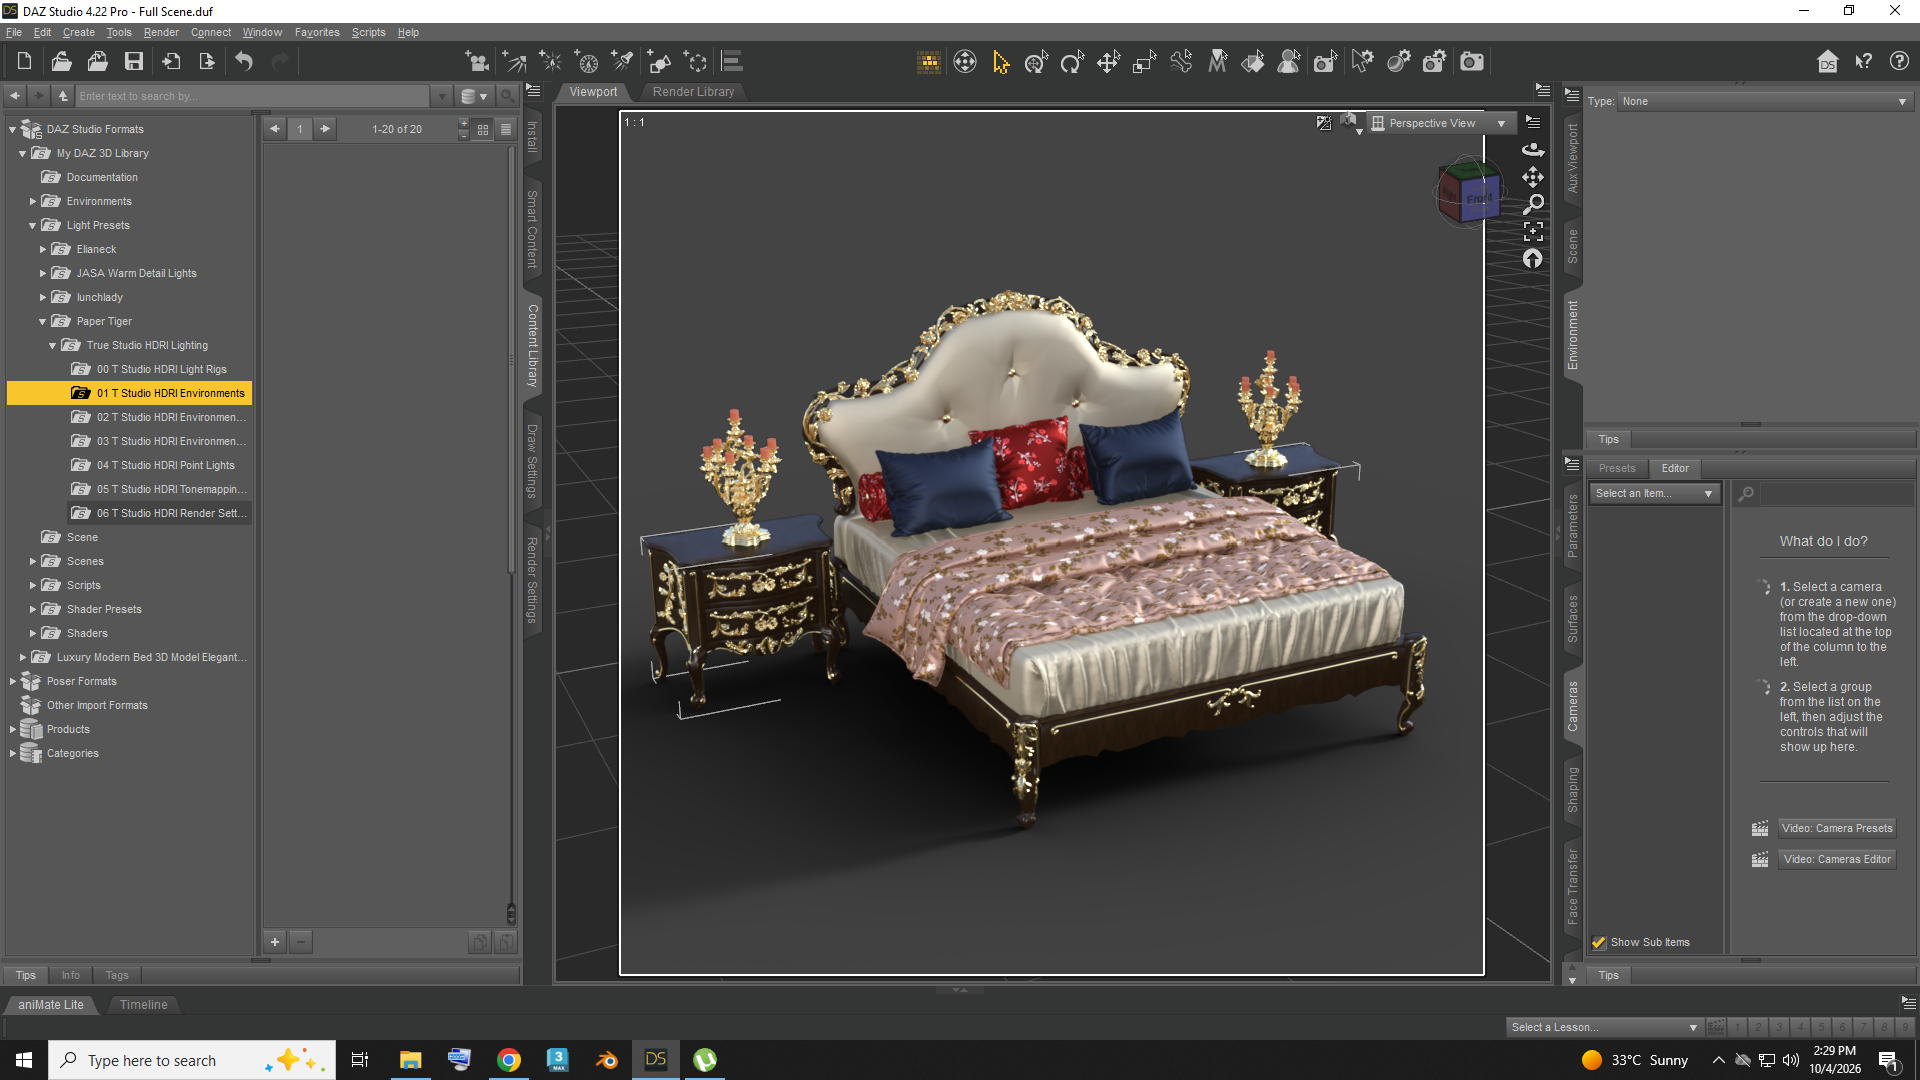Open the Render menu

tap(161, 32)
